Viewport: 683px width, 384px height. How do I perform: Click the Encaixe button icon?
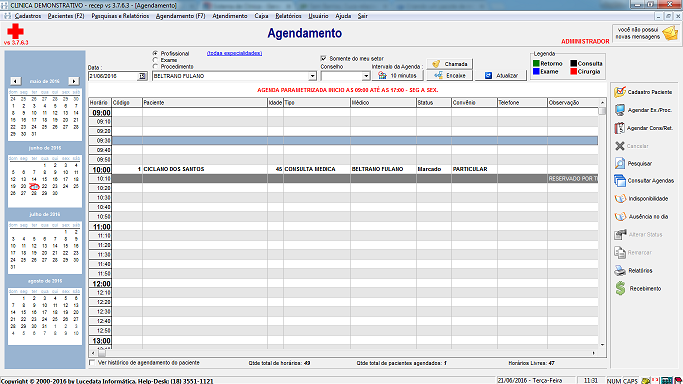[438, 75]
